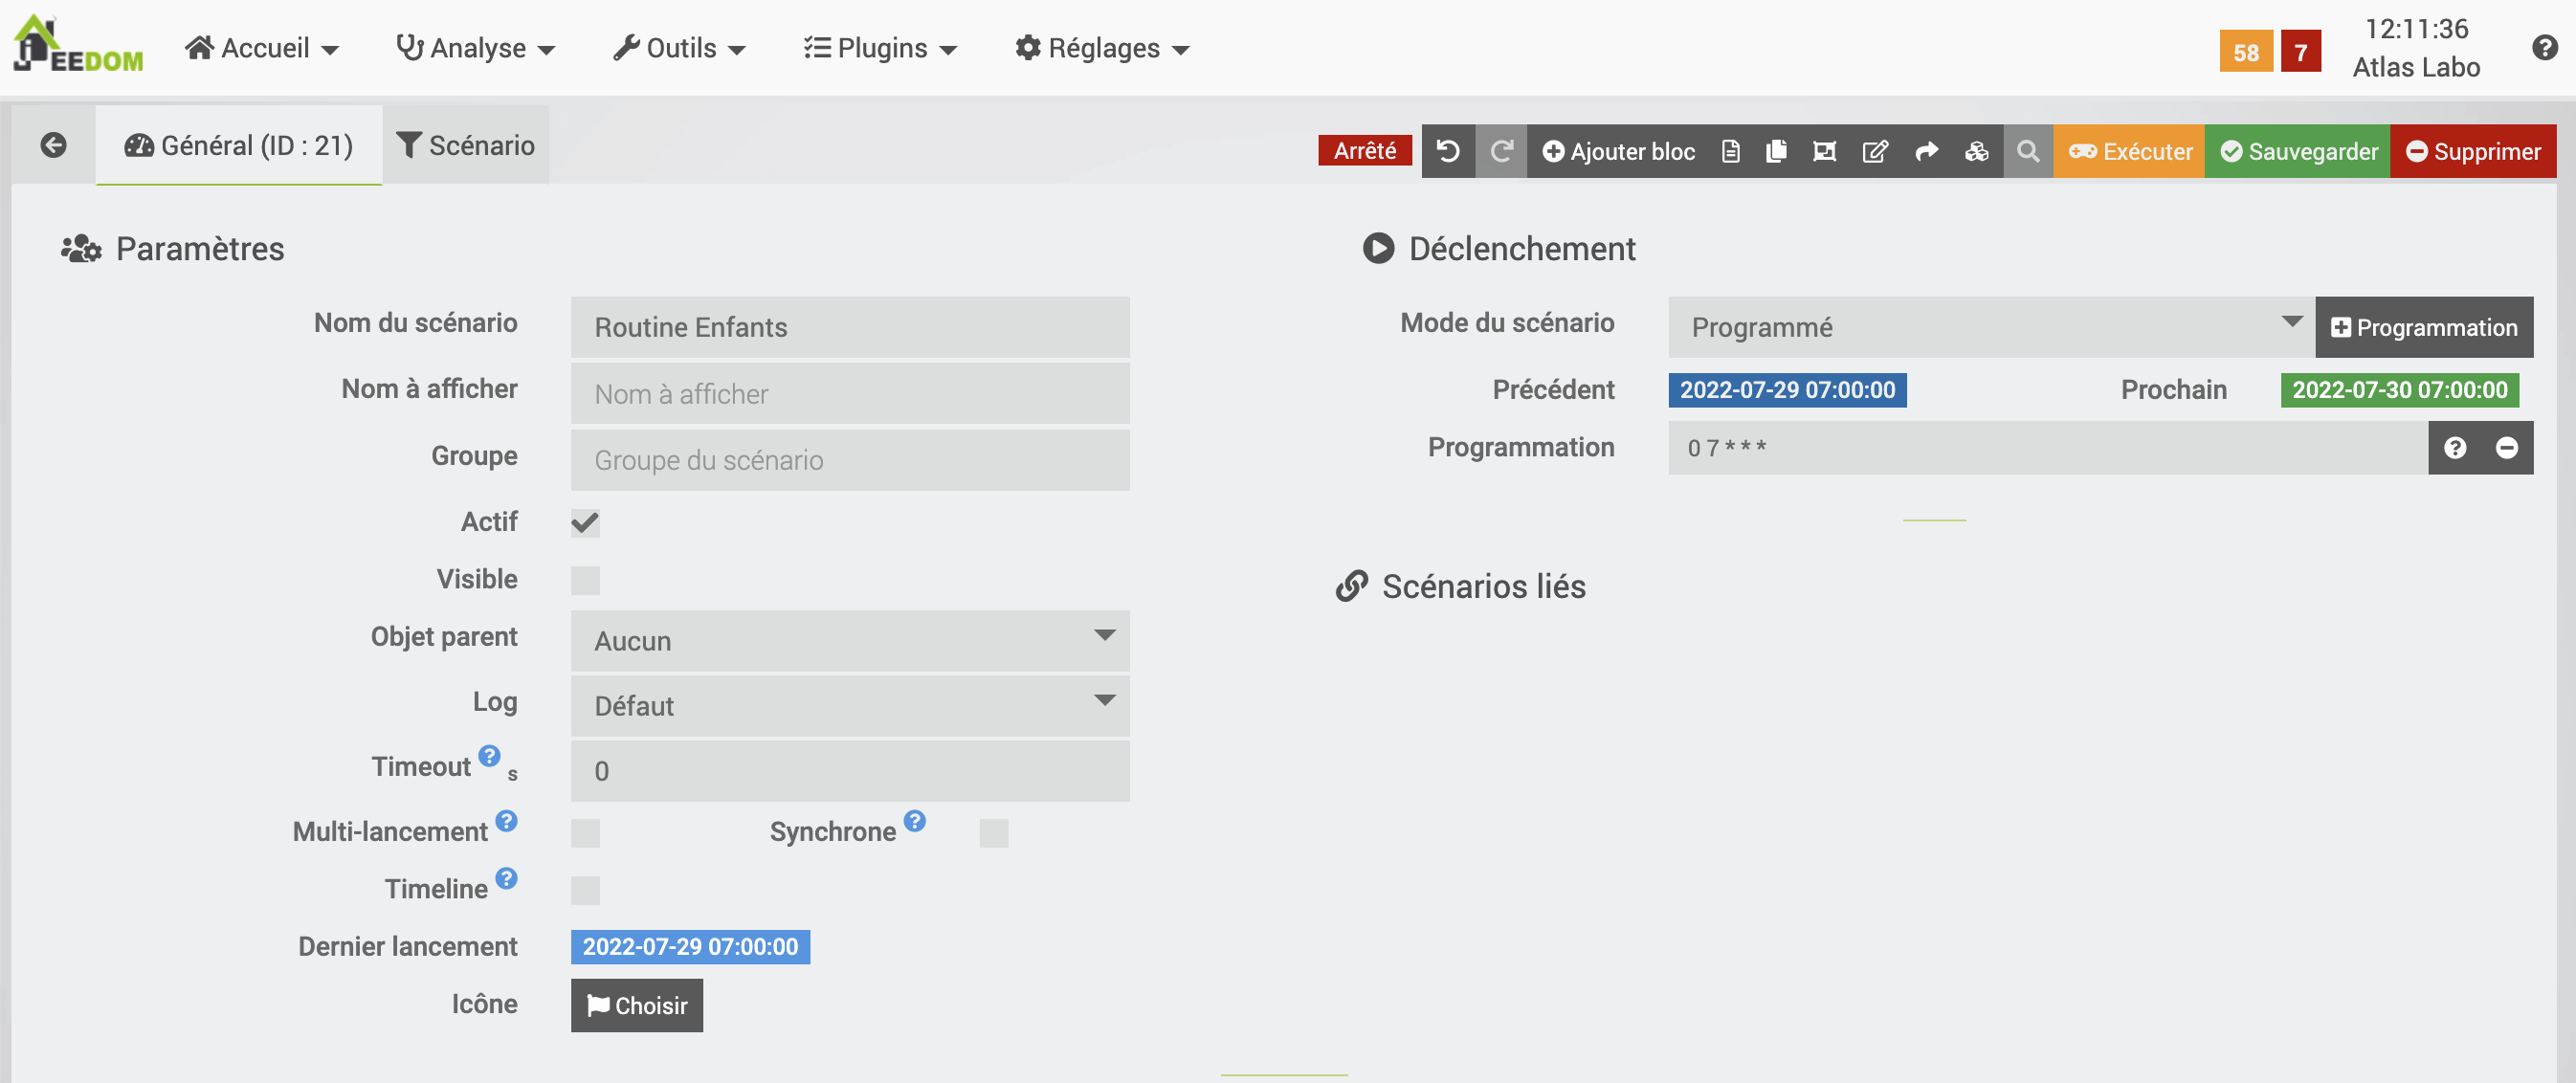Open the templates cubes icon
Image resolution: width=2576 pixels, height=1083 pixels.
click(x=1977, y=151)
